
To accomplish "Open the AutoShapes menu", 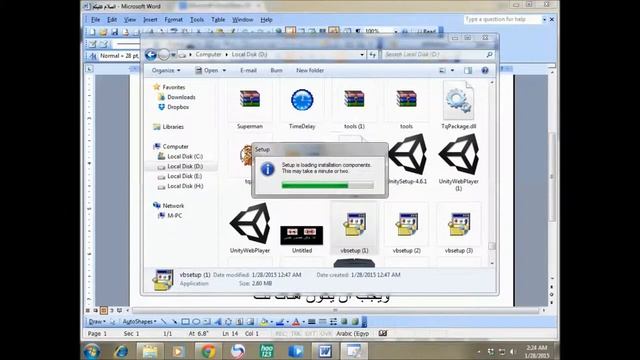I will (139, 322).
